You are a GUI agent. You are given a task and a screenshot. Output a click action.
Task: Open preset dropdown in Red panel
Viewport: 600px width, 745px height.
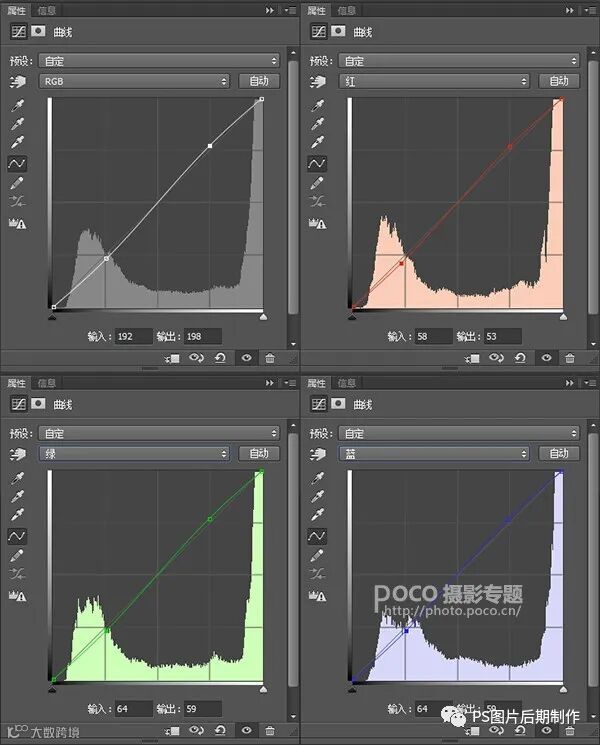coord(459,61)
